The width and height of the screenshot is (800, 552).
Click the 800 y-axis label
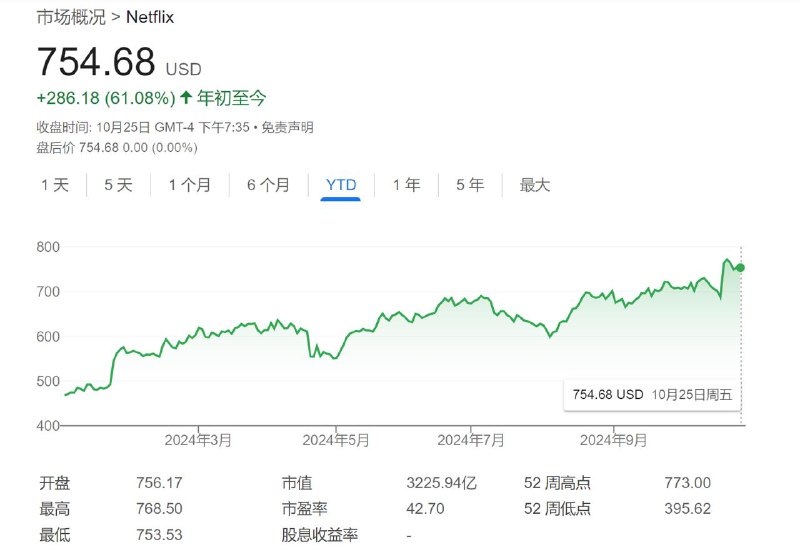[48, 247]
